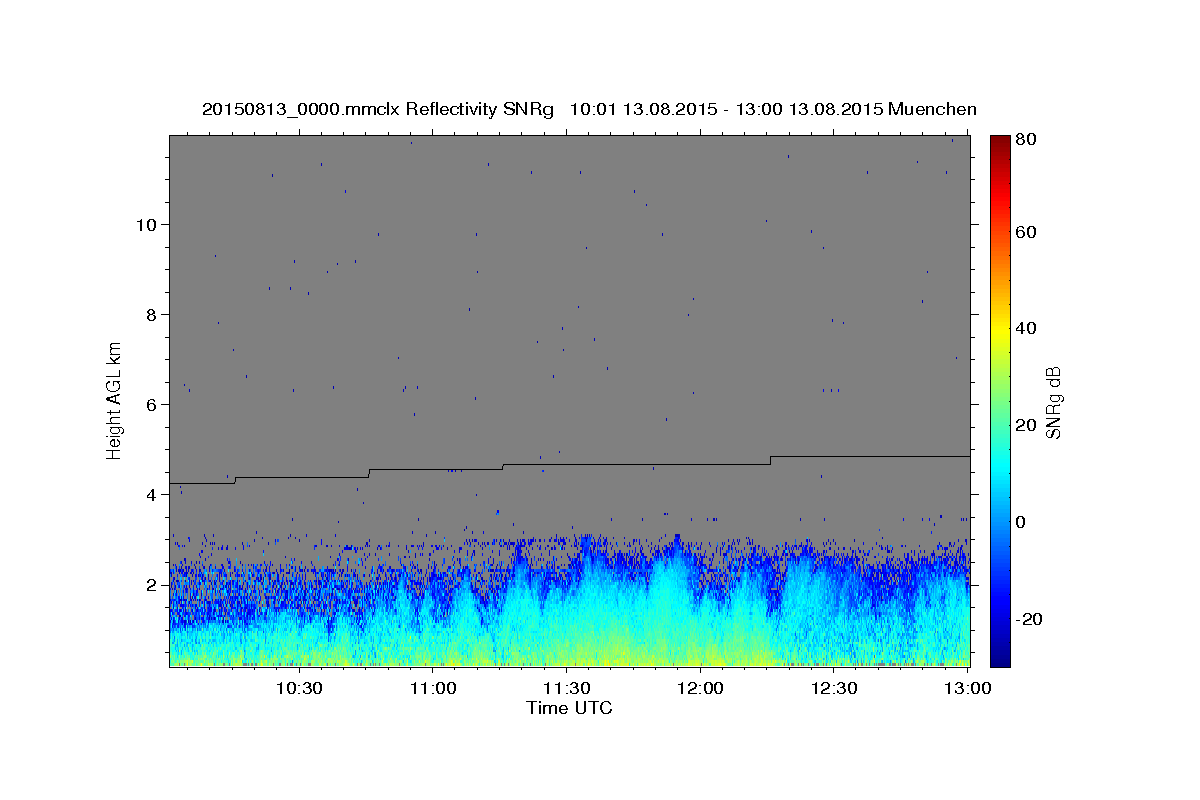This screenshot has width=1200, height=800.
Task: Click the height tick label 2
Action: [150, 584]
